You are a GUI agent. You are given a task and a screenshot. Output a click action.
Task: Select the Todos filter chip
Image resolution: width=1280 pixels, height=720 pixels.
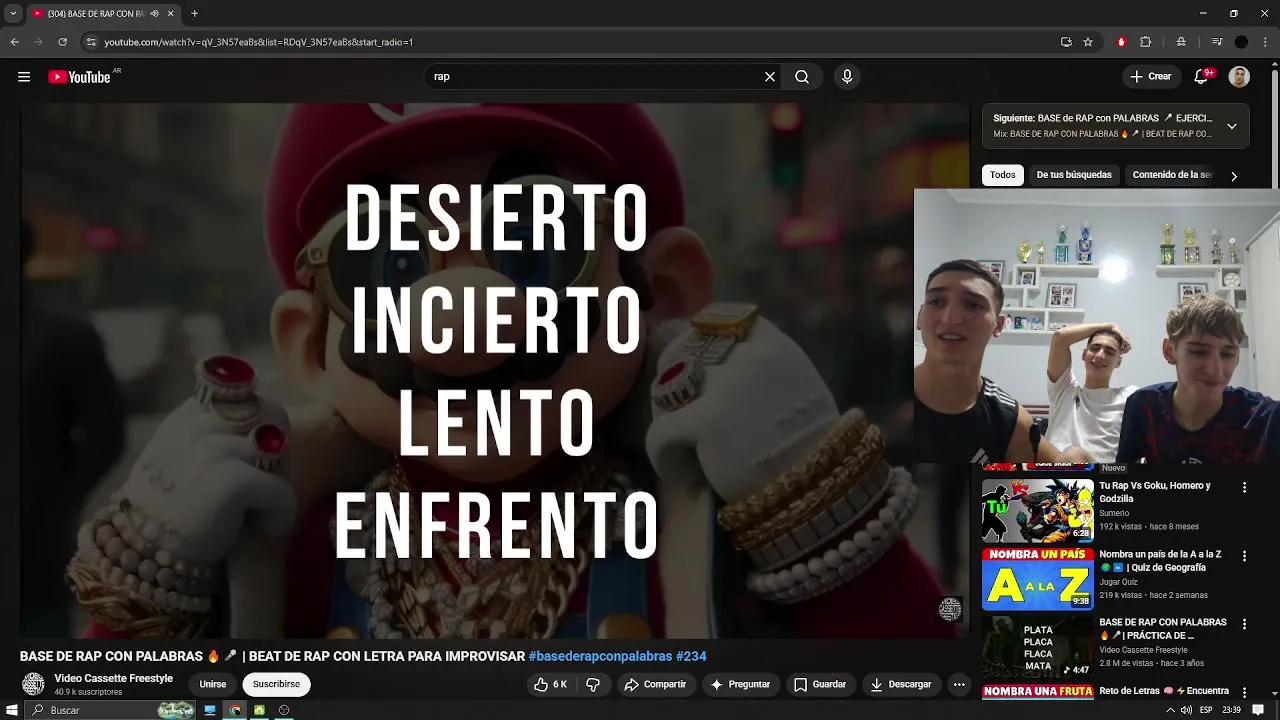click(x=1003, y=175)
